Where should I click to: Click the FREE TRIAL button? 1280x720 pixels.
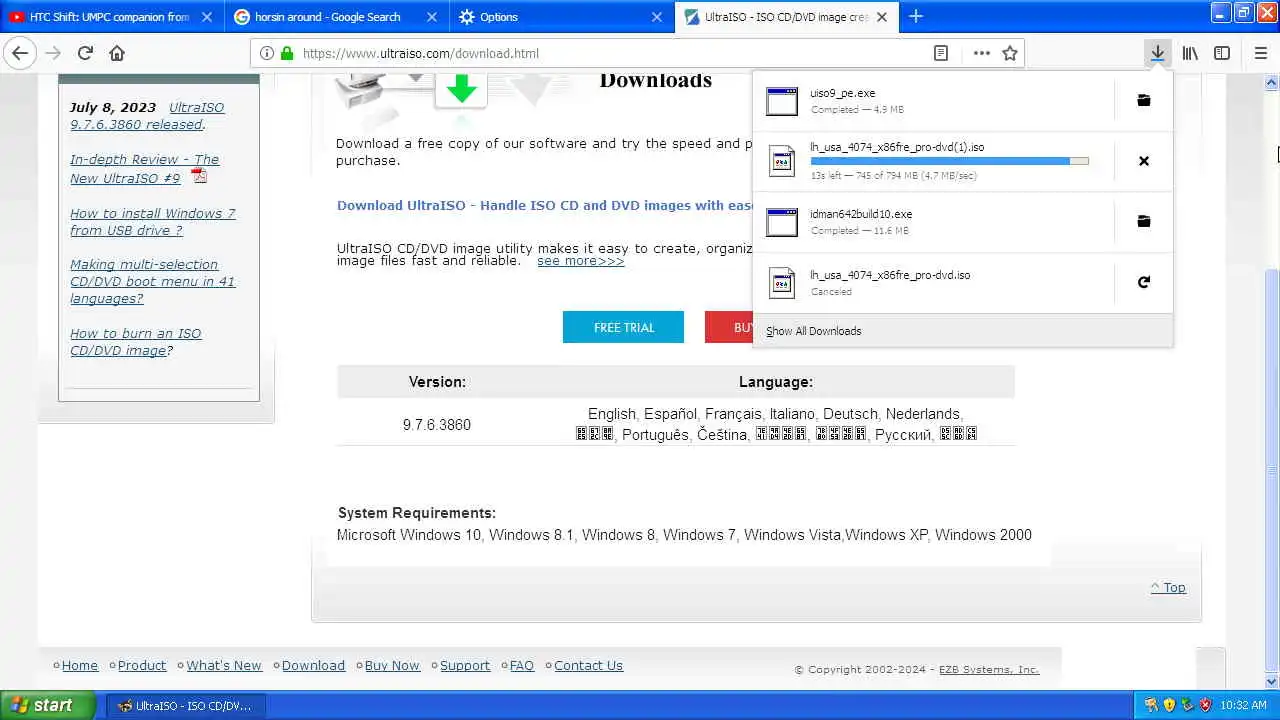pos(623,327)
